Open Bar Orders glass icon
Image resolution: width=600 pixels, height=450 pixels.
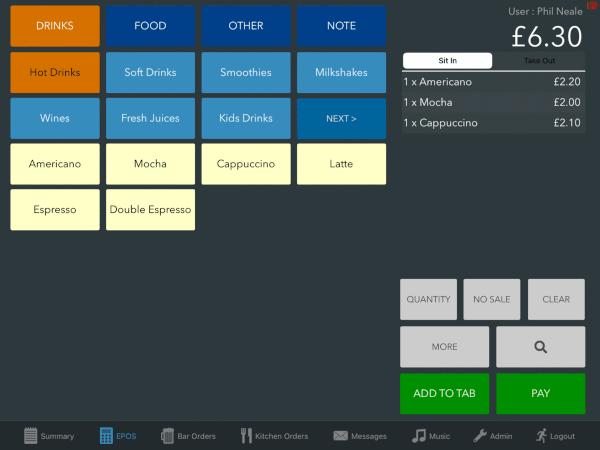(168, 436)
